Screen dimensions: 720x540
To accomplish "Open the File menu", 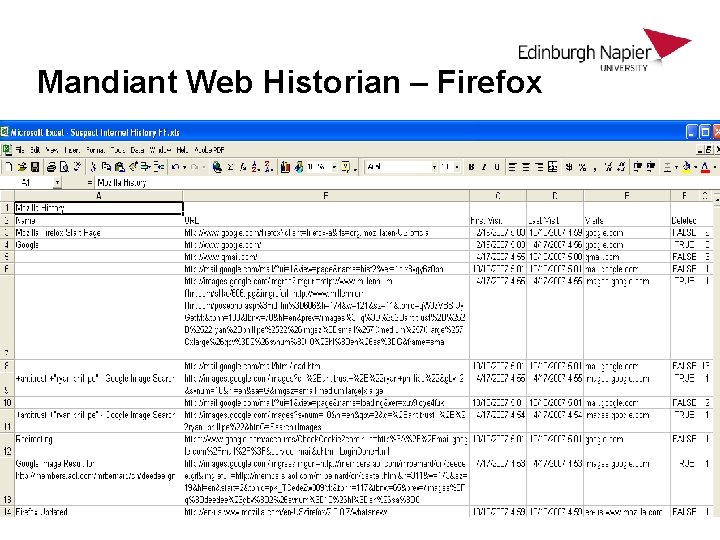I will pos(20,150).
